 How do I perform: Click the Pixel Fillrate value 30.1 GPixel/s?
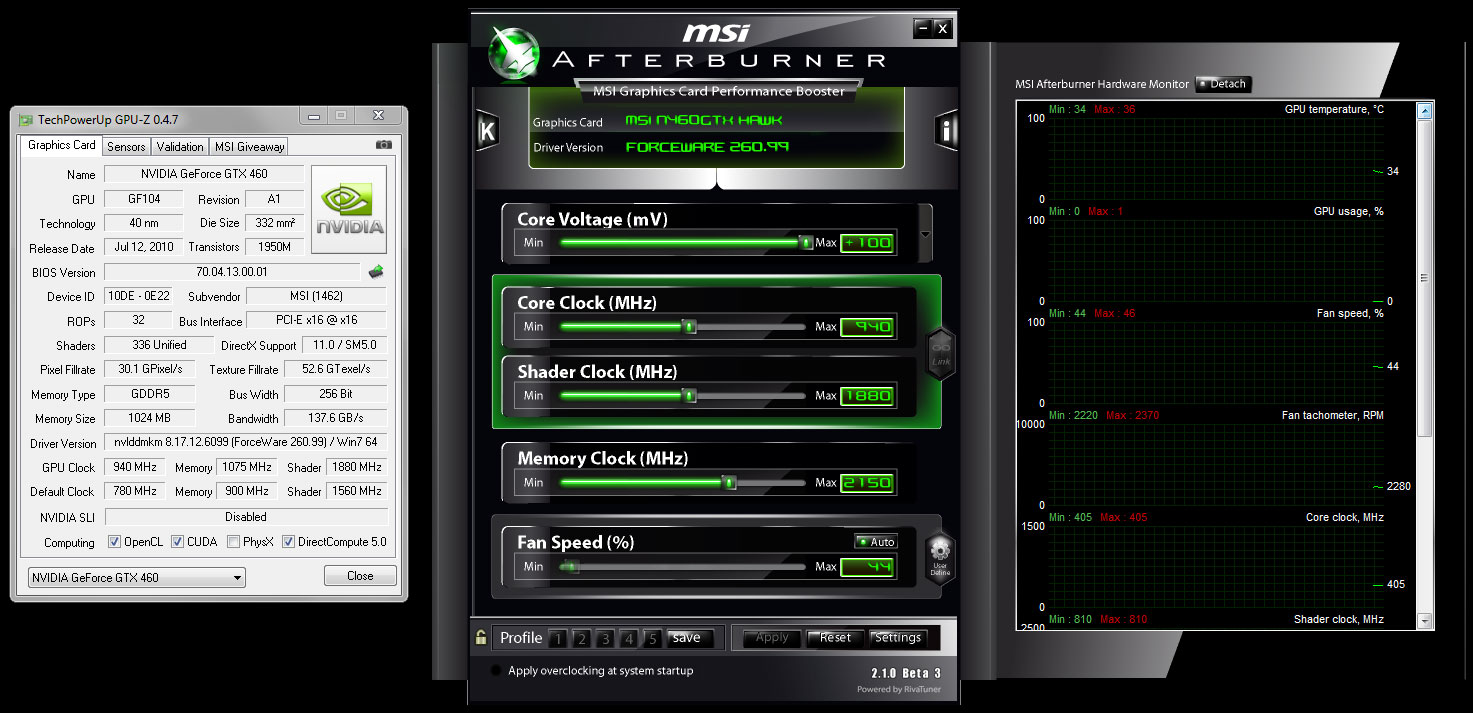[x=150, y=369]
